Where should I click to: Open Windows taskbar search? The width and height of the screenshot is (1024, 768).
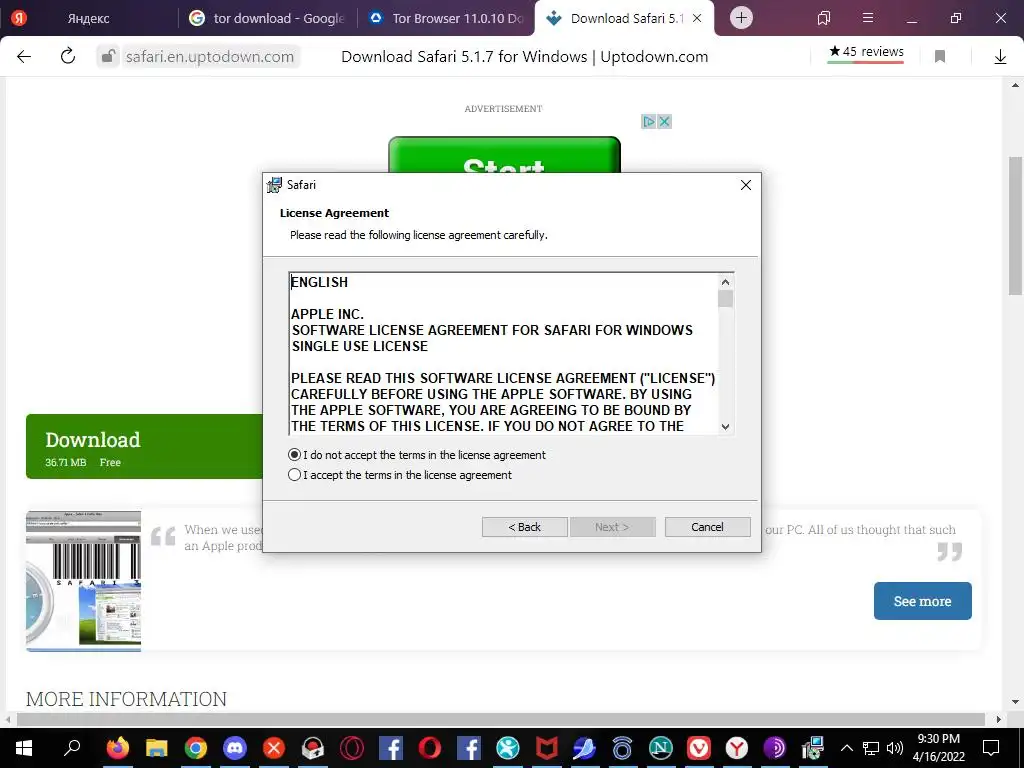pyautogui.click(x=72, y=747)
